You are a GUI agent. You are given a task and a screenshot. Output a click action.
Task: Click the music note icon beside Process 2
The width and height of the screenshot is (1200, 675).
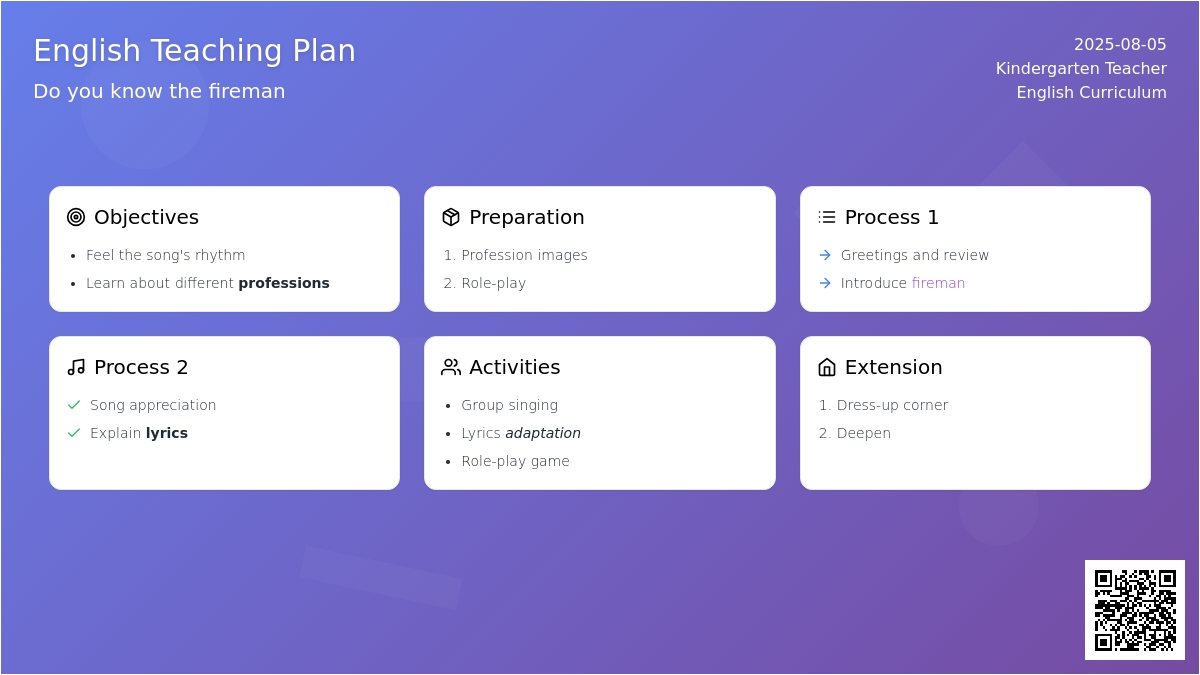coord(76,367)
